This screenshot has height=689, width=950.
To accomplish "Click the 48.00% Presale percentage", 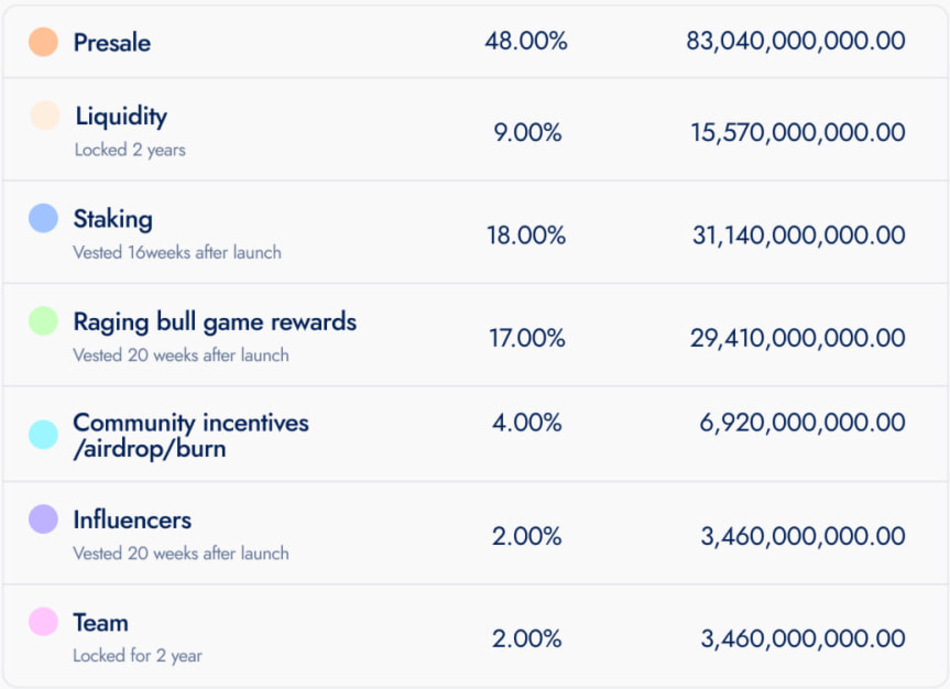I will (526, 41).
